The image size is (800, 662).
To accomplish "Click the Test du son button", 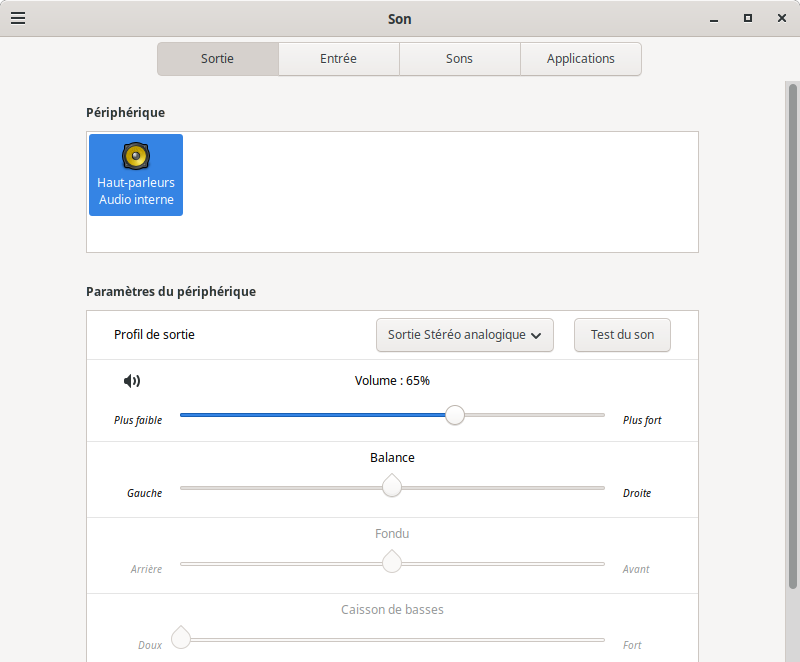I will (x=622, y=335).
